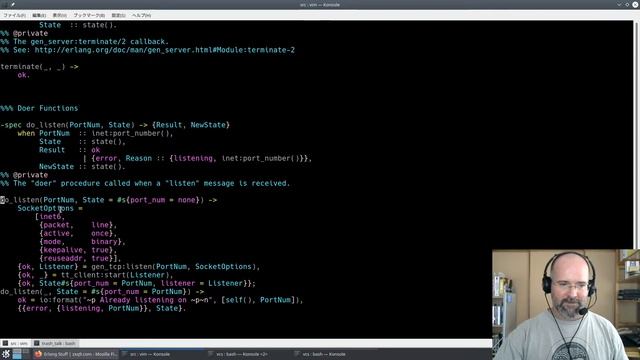Close the Konsole window
The width and height of the screenshot is (640, 360).
[x=635, y=4]
